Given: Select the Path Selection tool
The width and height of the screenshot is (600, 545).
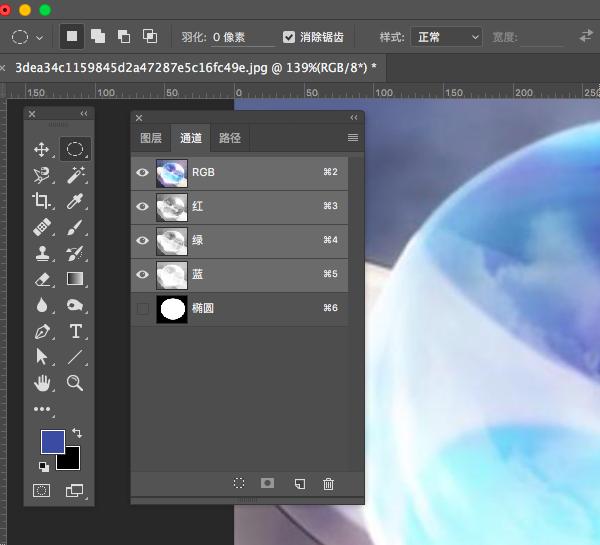Looking at the screenshot, I should (x=42, y=357).
